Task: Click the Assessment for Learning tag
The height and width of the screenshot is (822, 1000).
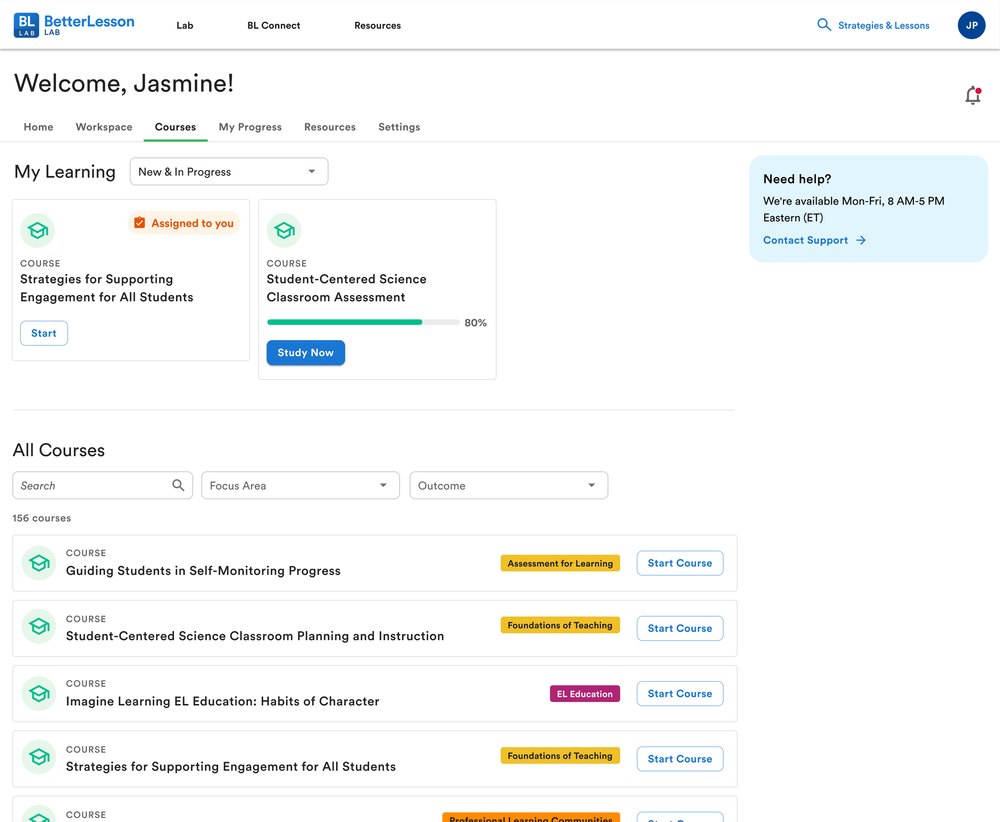Action: [x=560, y=563]
